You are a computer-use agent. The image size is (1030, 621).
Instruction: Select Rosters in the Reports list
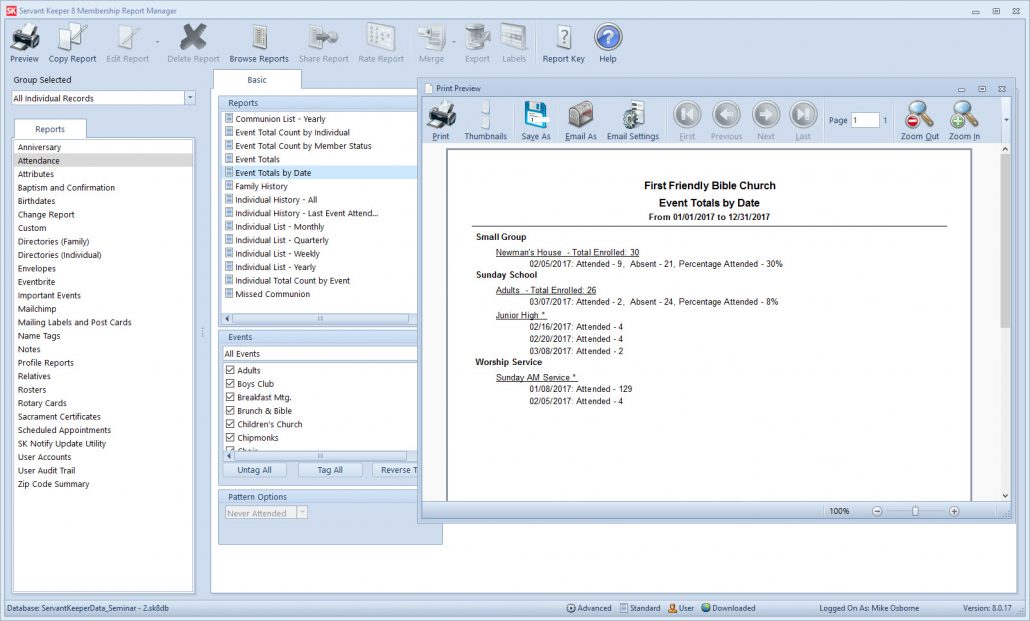point(37,389)
